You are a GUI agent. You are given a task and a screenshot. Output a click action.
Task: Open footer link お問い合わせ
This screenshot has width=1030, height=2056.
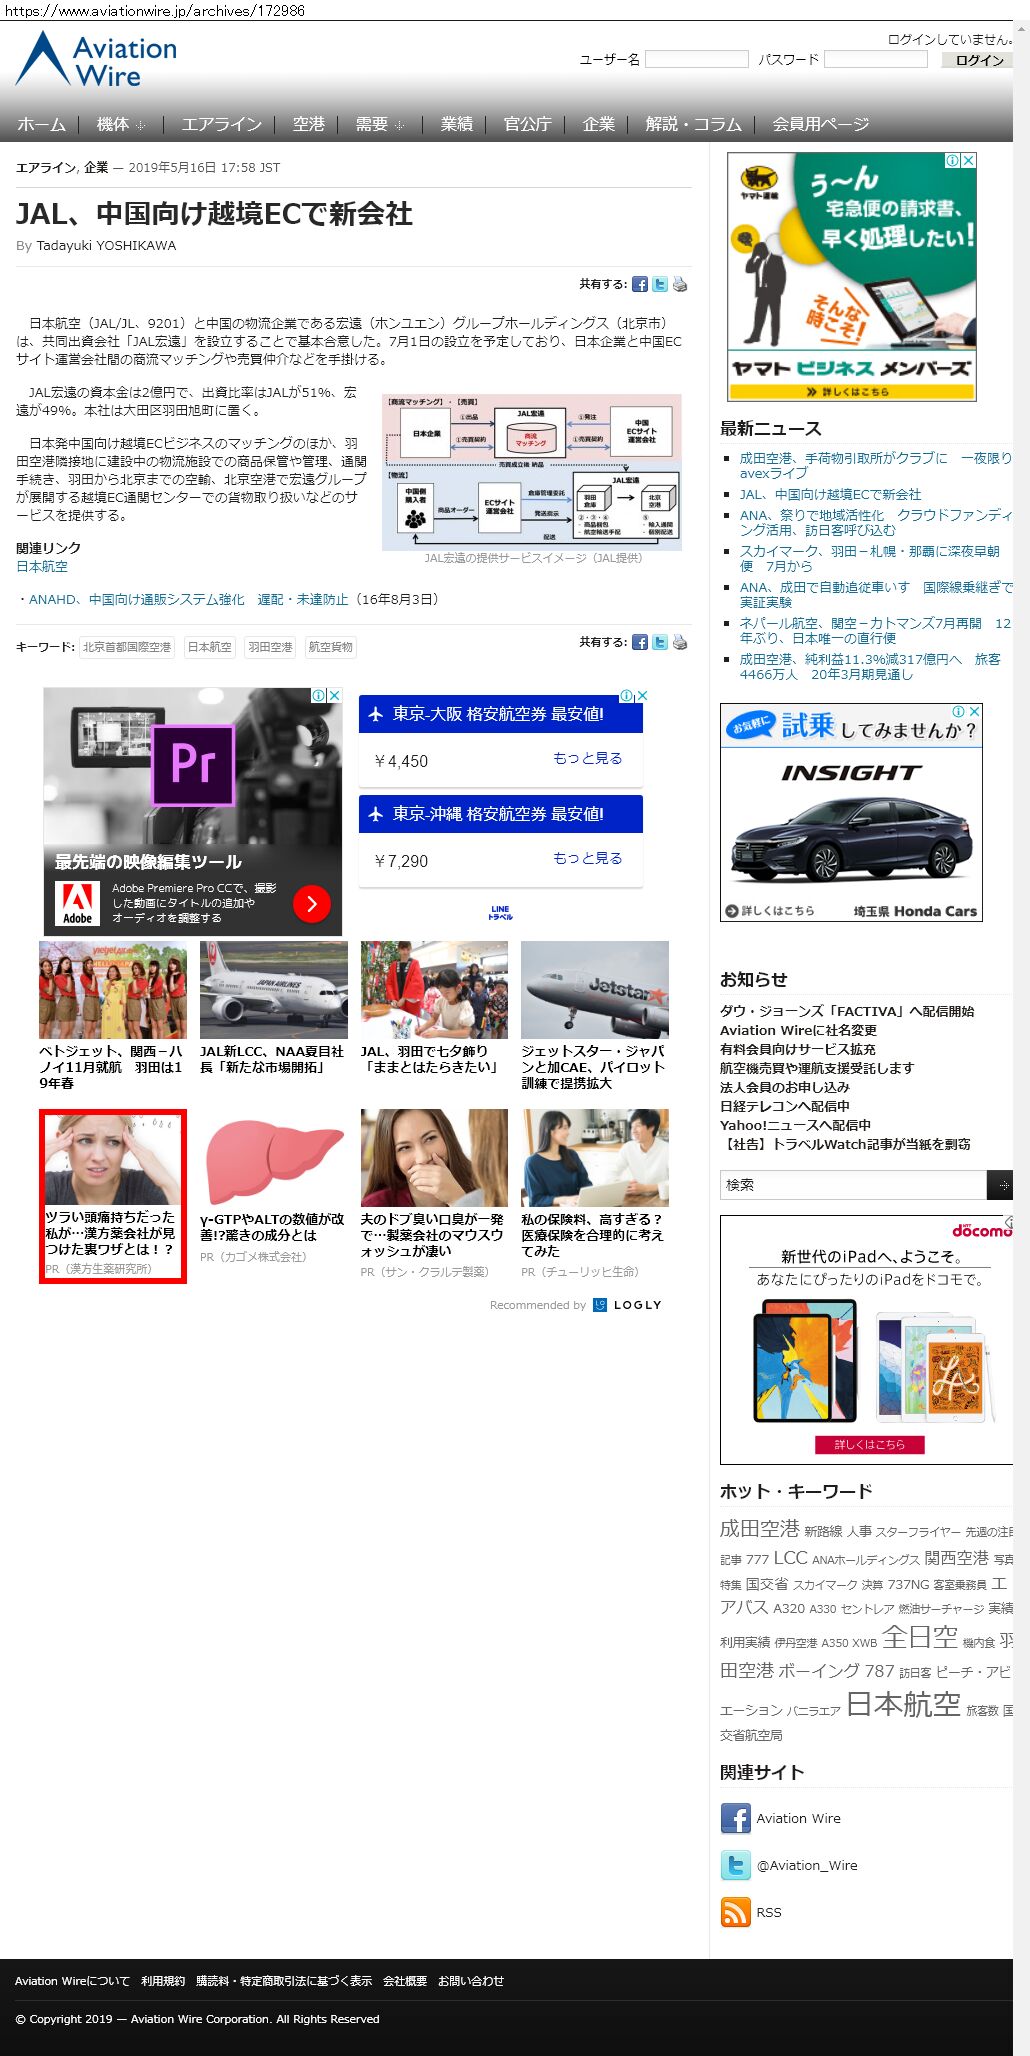[471, 1980]
